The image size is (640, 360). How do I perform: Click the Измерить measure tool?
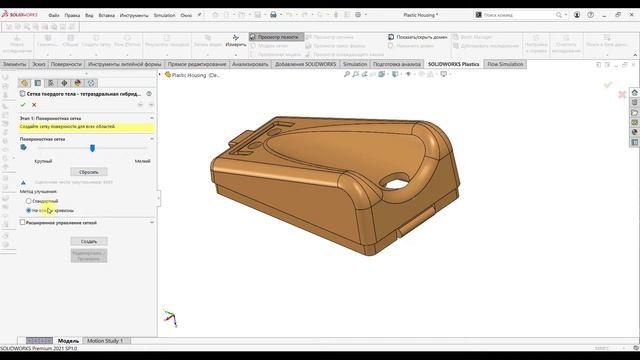[236, 40]
